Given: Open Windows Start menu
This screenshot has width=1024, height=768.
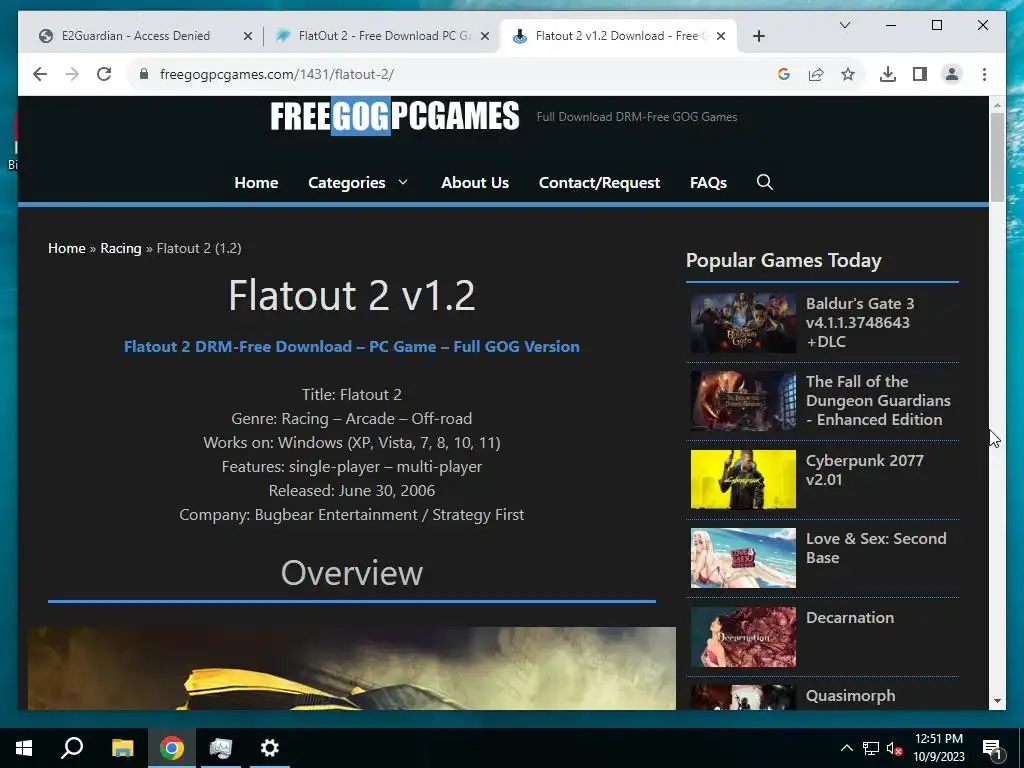Looking at the screenshot, I should (24, 748).
